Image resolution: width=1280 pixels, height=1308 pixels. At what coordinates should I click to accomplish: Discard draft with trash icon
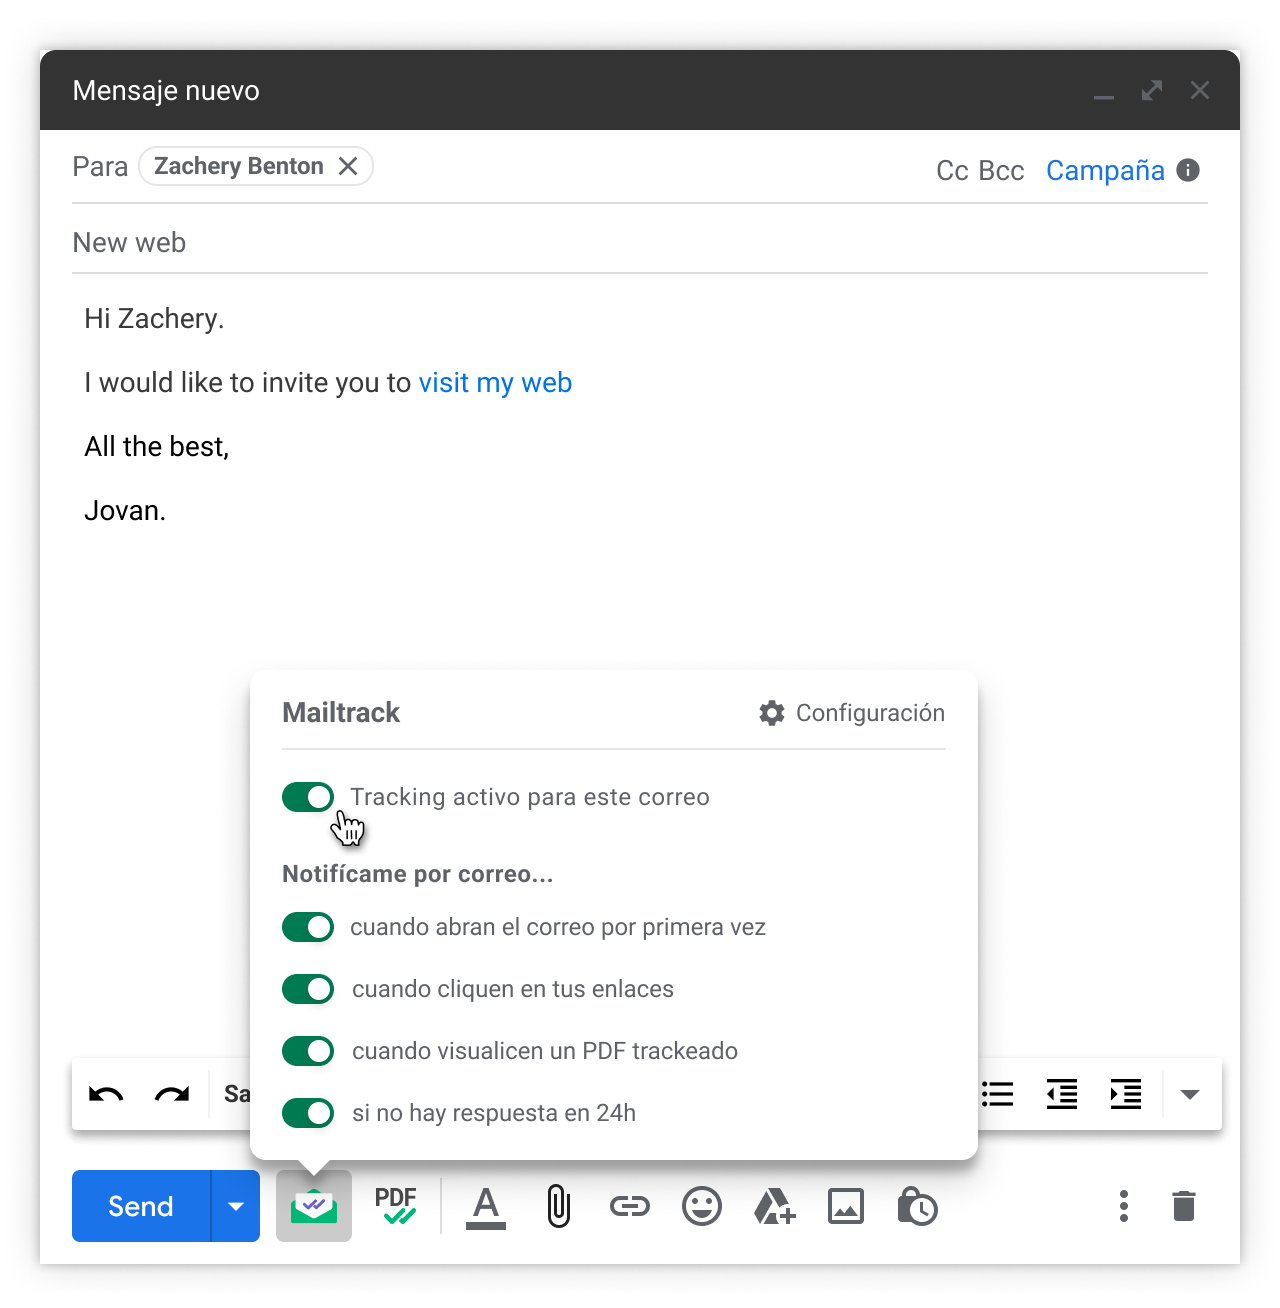pos(1184,1207)
